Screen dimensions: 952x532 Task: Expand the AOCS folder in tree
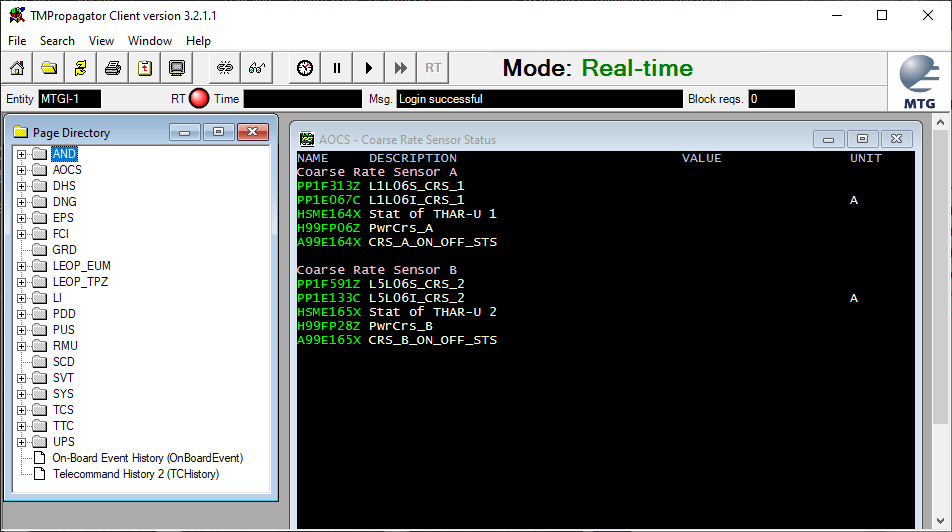point(22,170)
